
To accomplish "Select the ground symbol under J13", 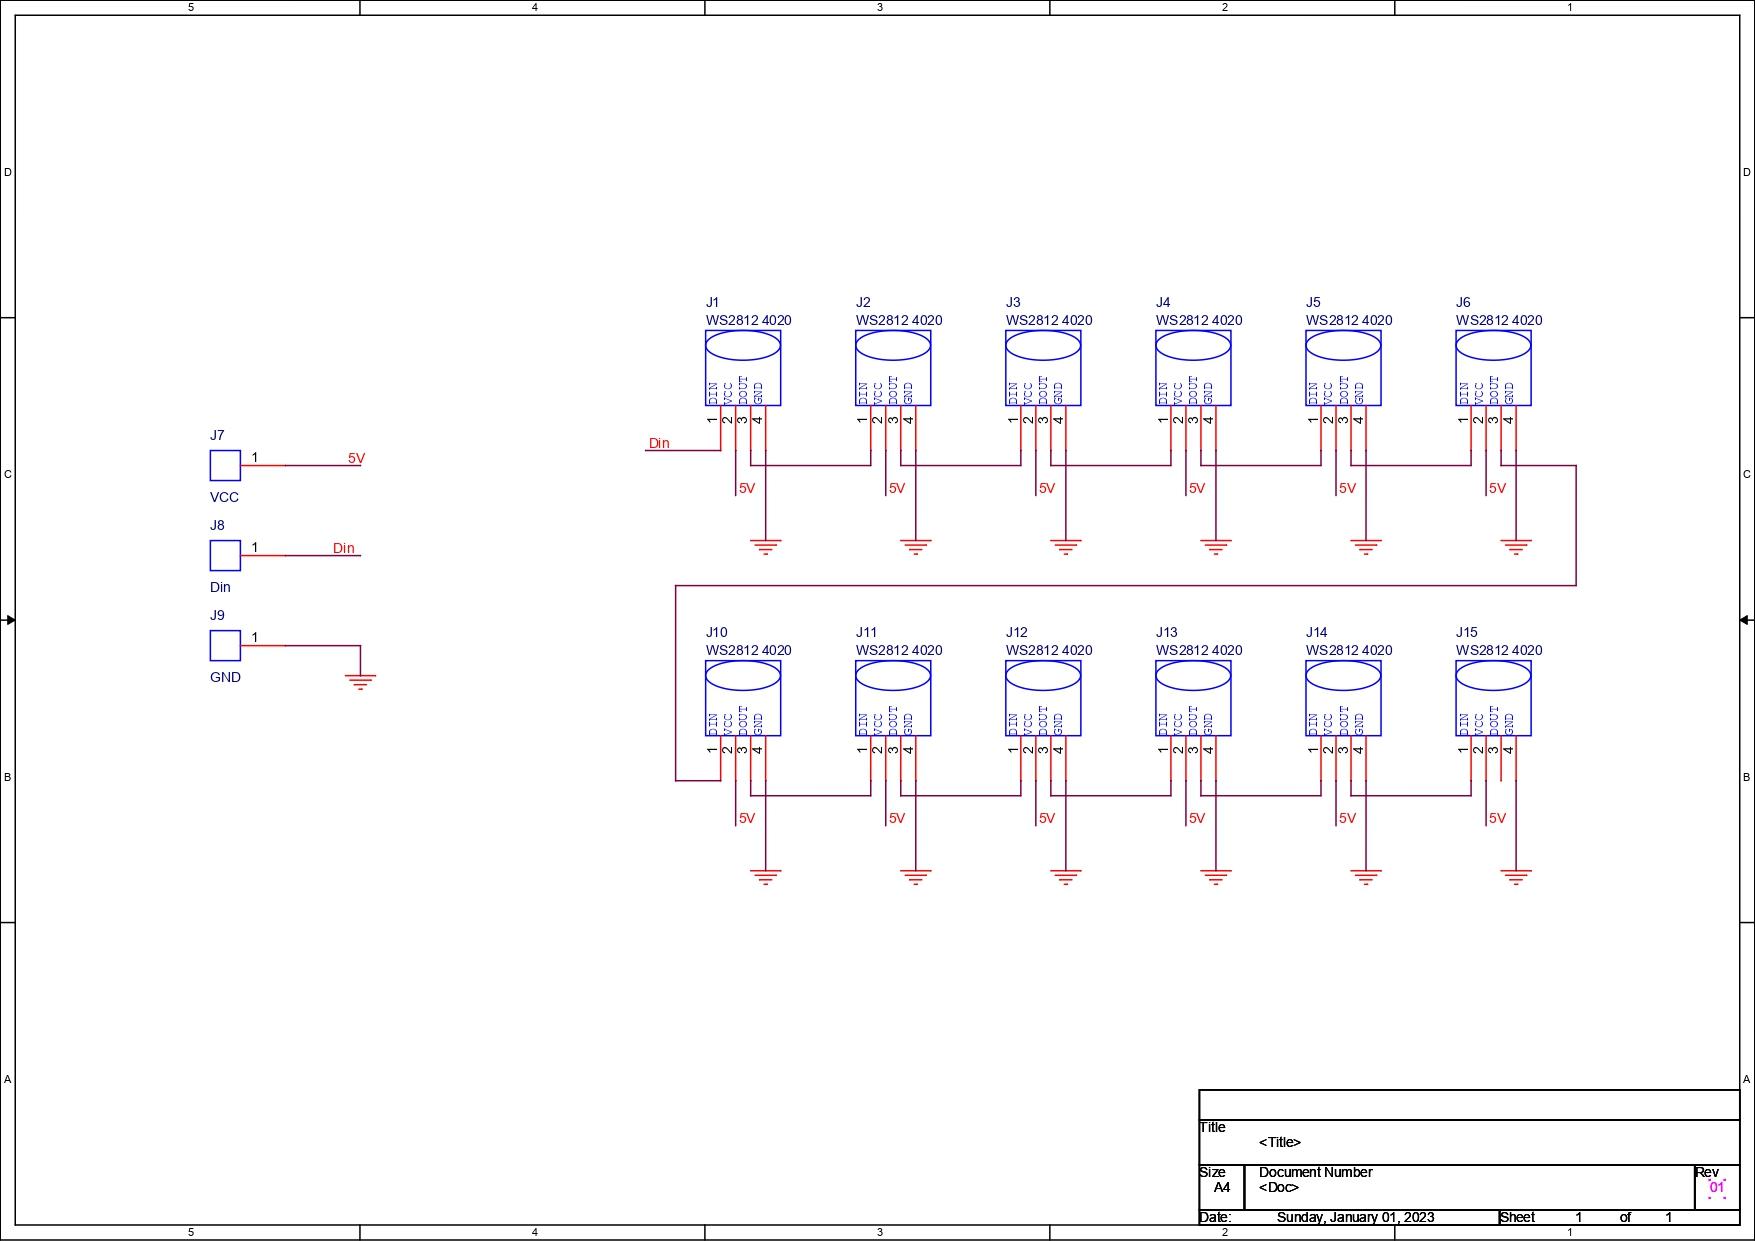I will pos(1216,877).
